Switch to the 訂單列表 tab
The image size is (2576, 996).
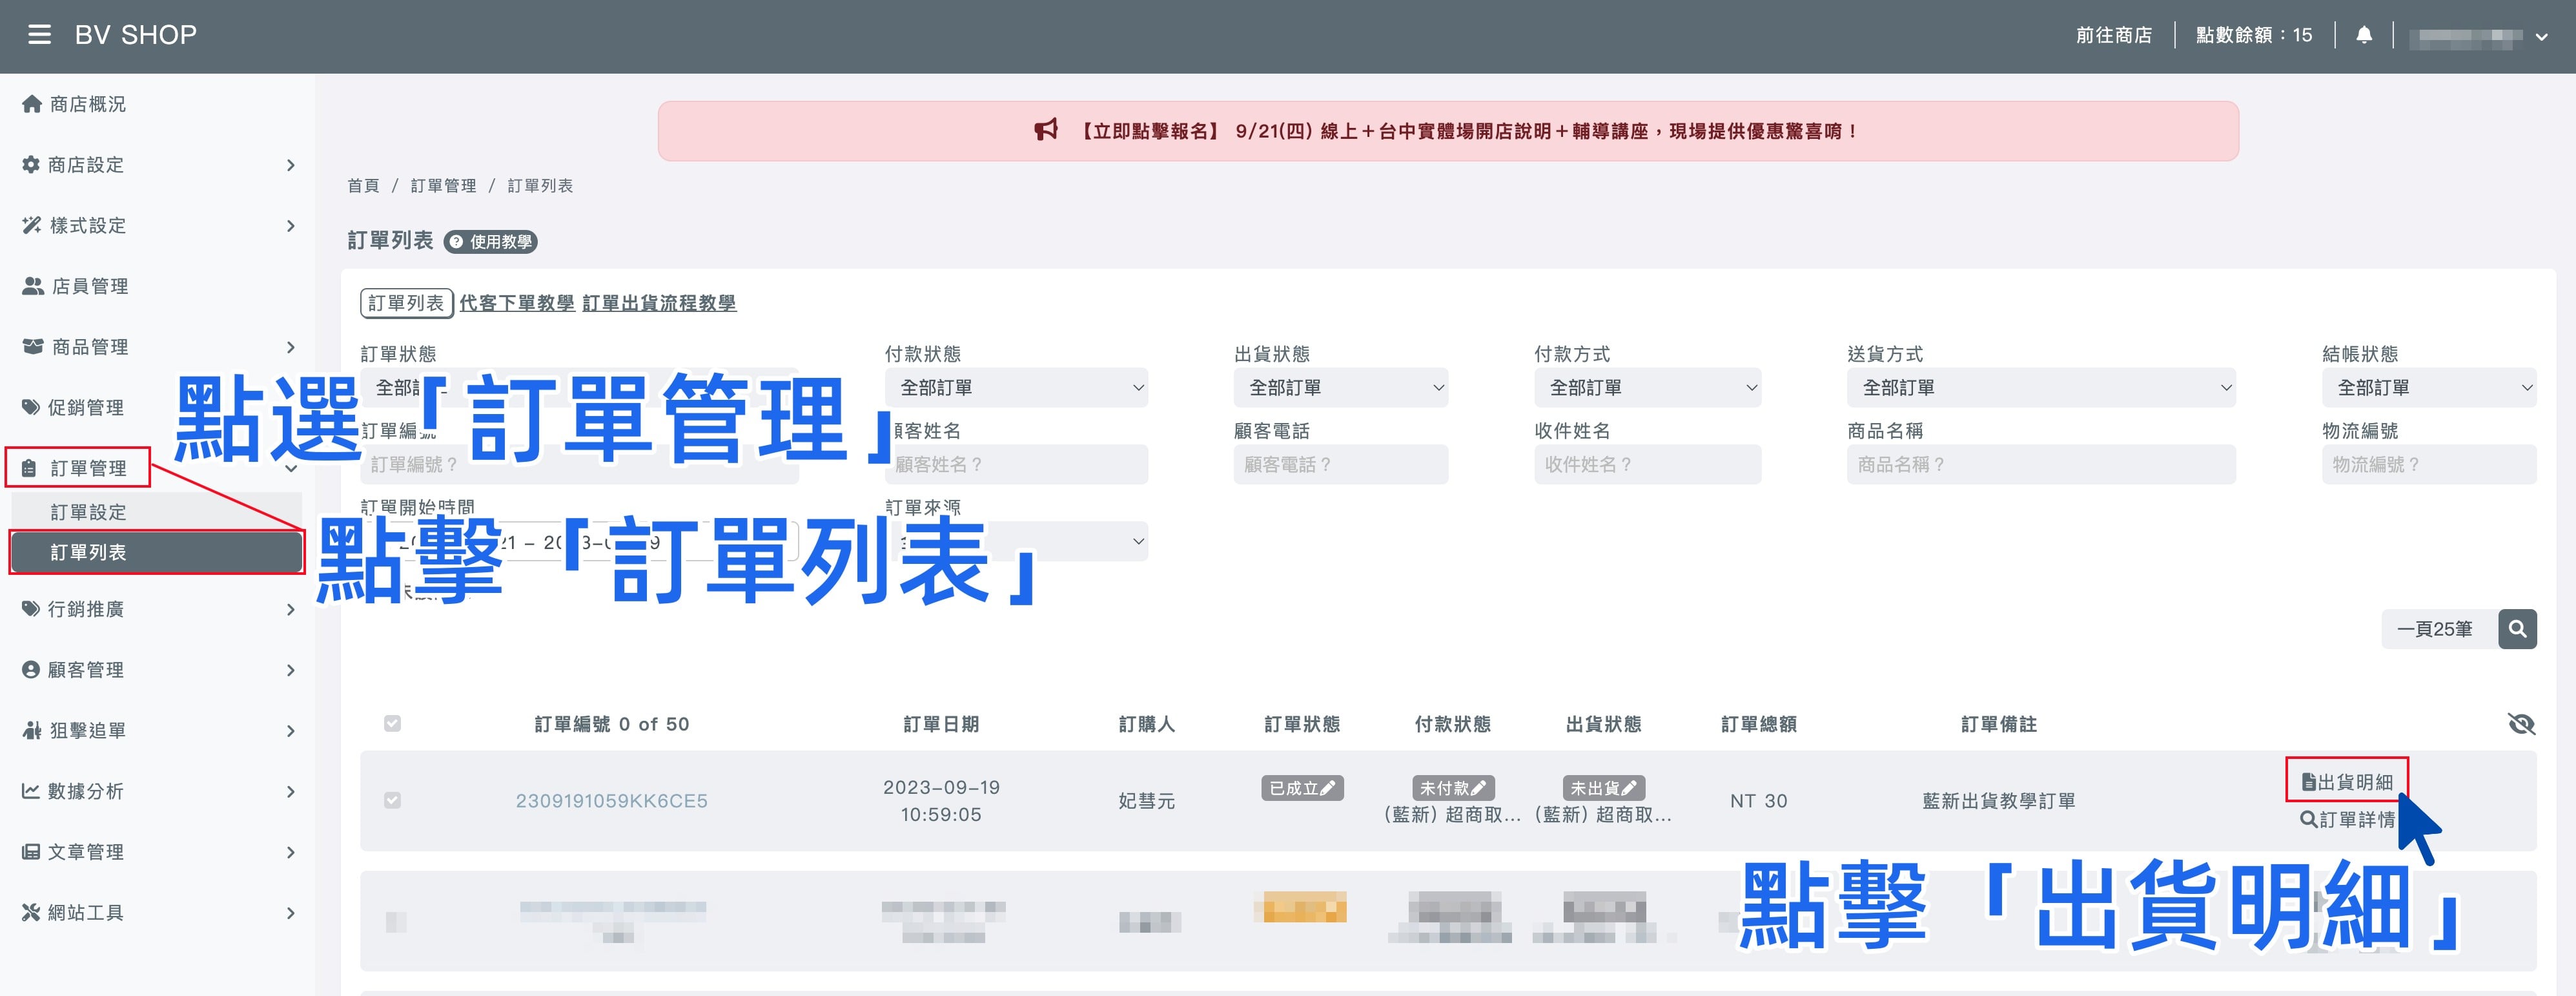(x=406, y=303)
